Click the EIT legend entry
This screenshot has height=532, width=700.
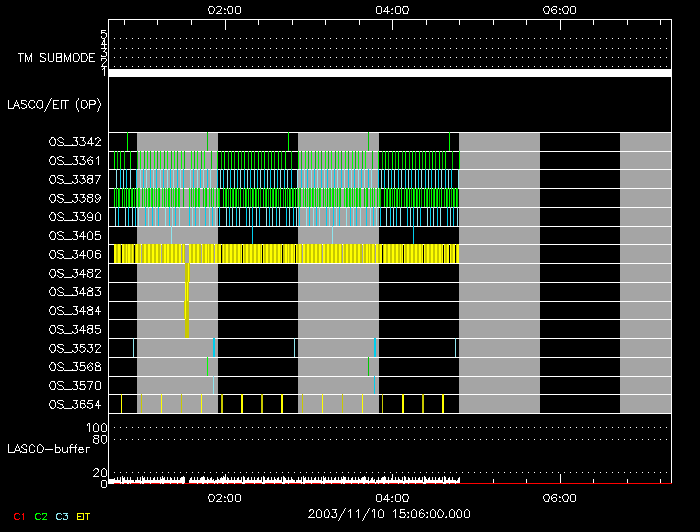tap(84, 516)
